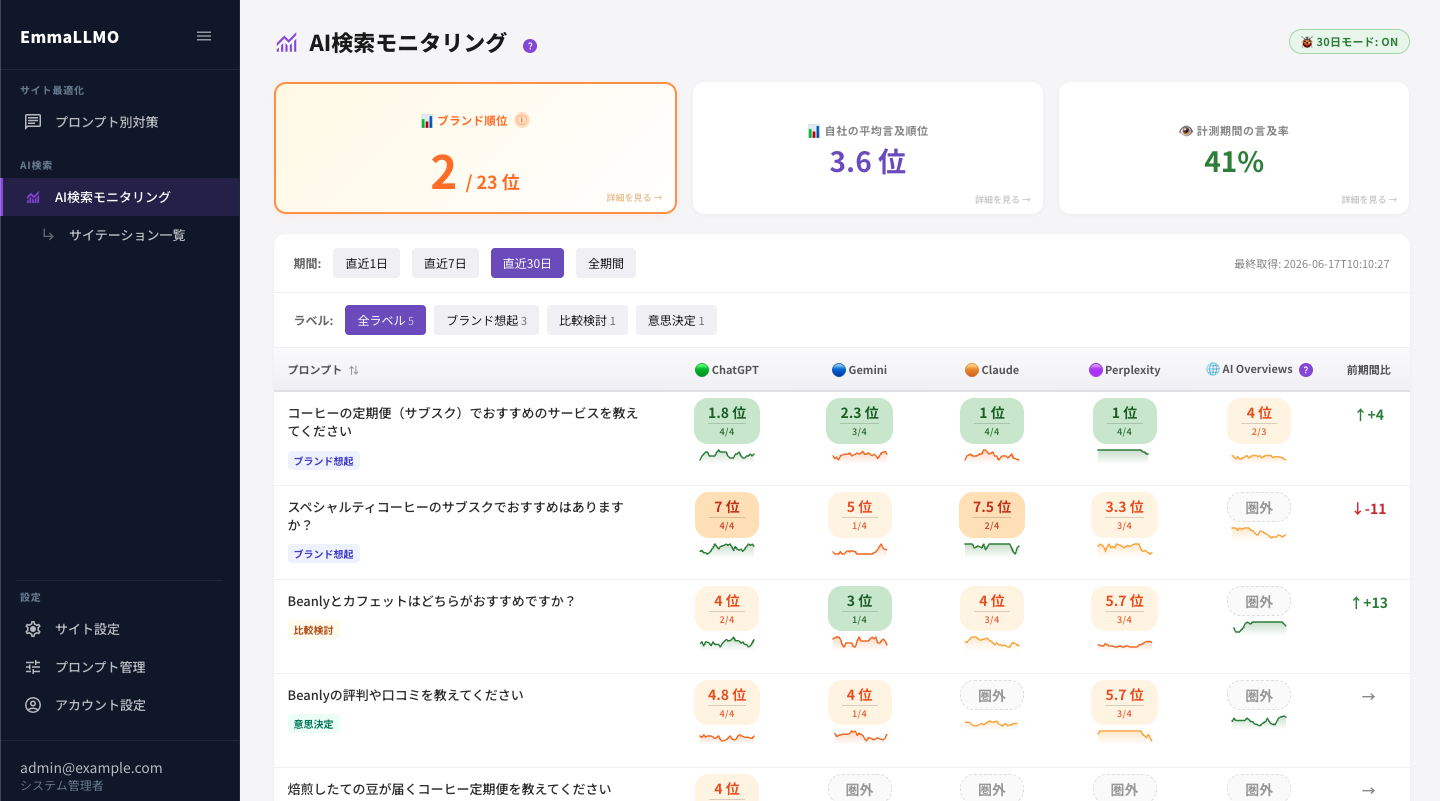Click 3位 Gemini cell for Beanlyとカフェット
1440x801 pixels.
click(859, 609)
